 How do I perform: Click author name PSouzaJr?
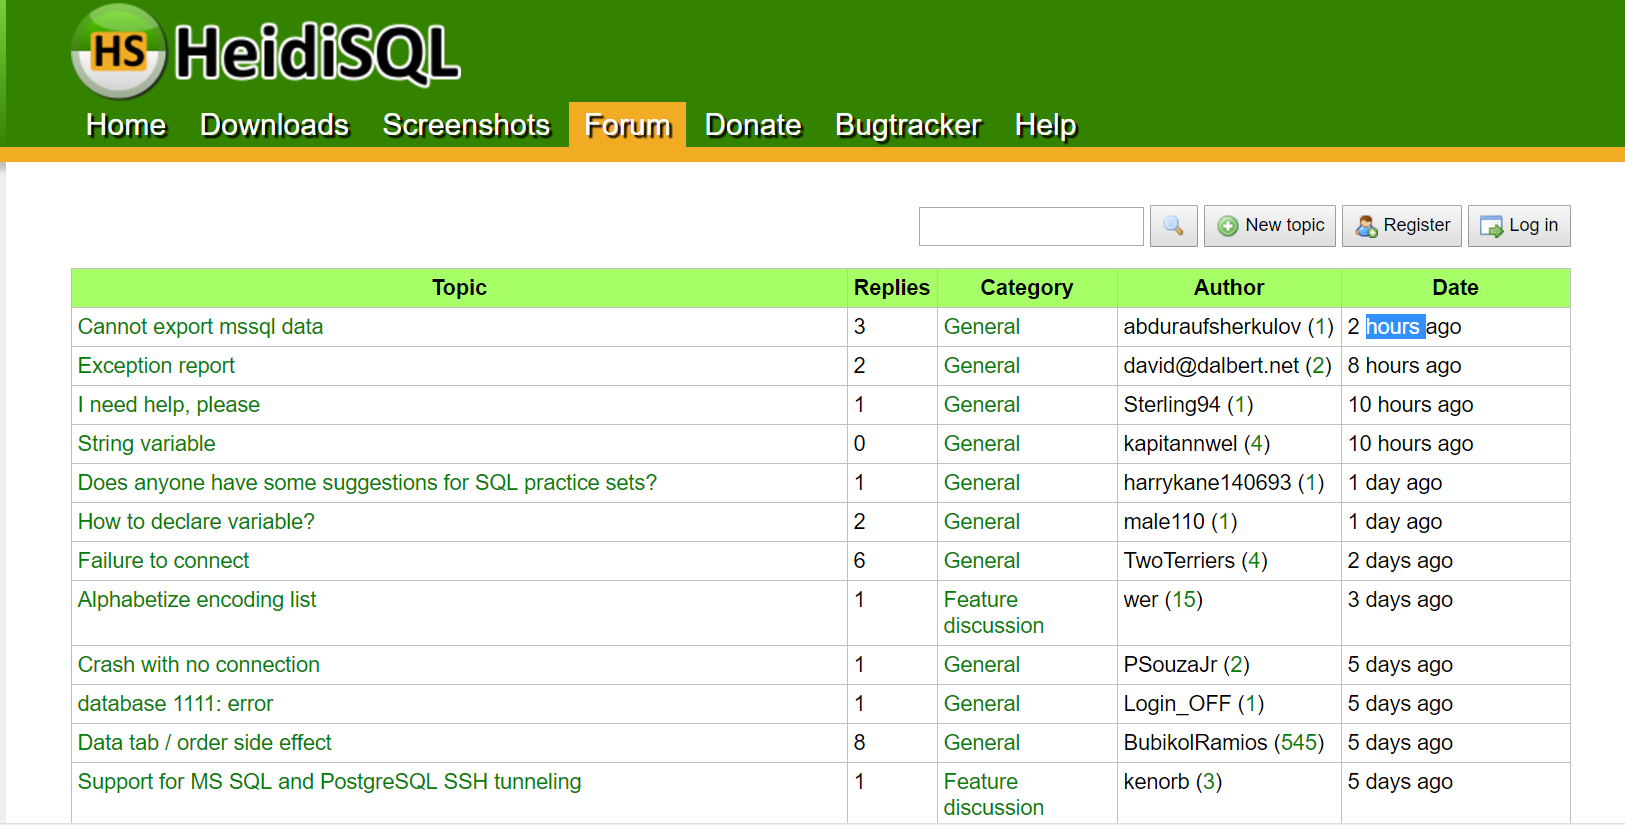tap(1171, 665)
